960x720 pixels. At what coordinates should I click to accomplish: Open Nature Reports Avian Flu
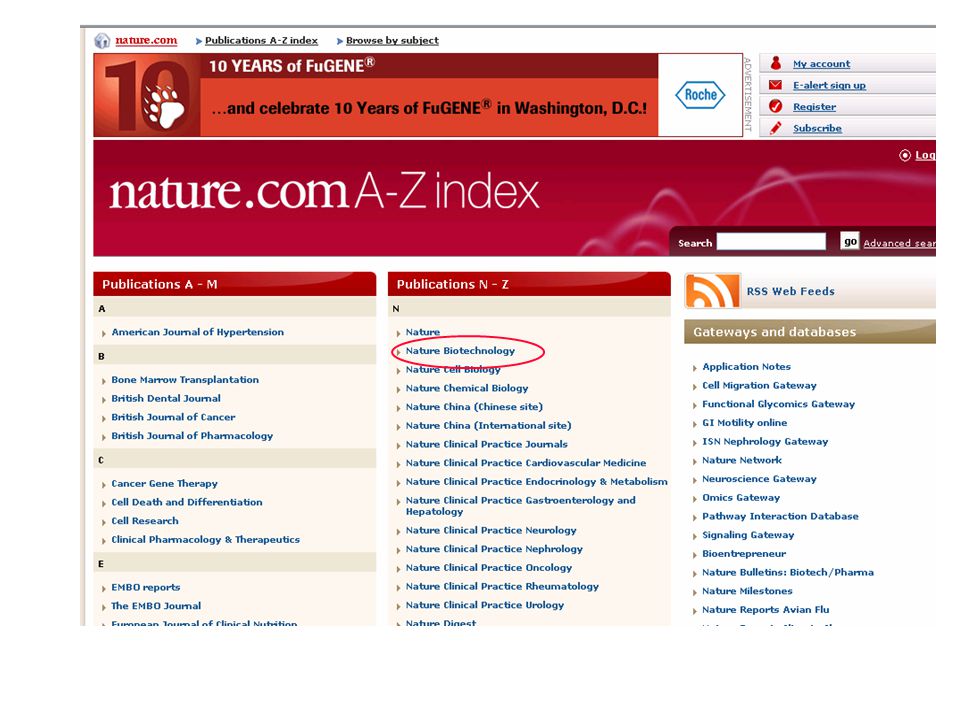tap(765, 610)
